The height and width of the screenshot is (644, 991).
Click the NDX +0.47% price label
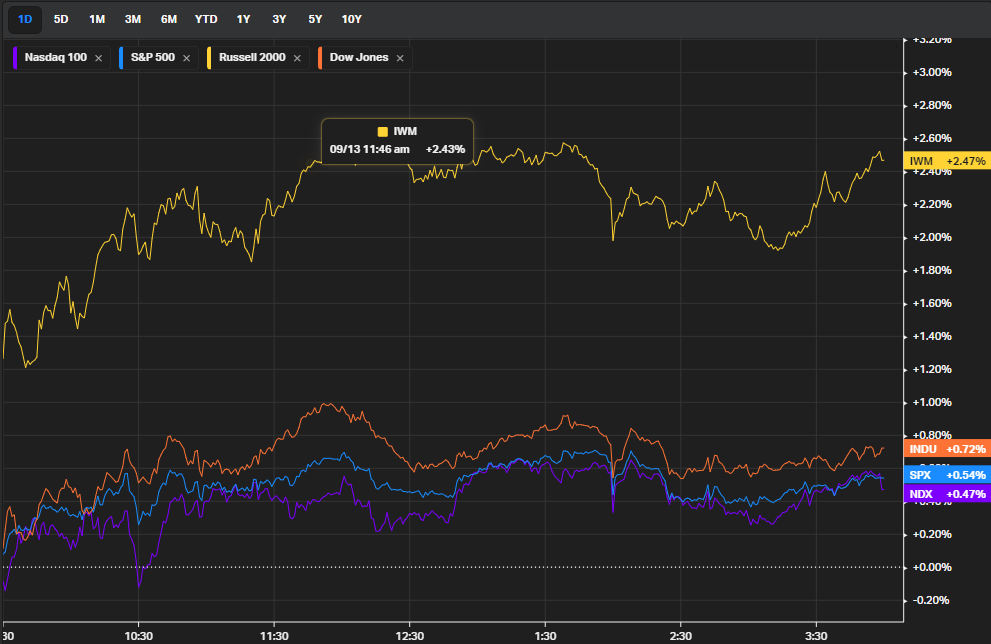pos(945,493)
